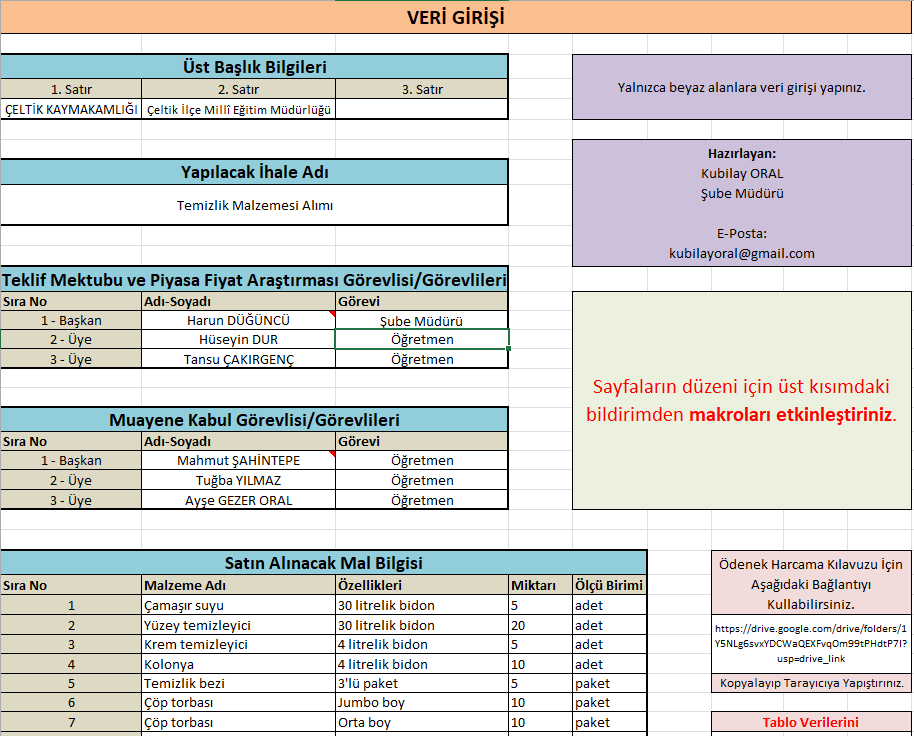Select the Şube Müdürü duty cell
The height and width of the screenshot is (736, 914).
tap(421, 321)
